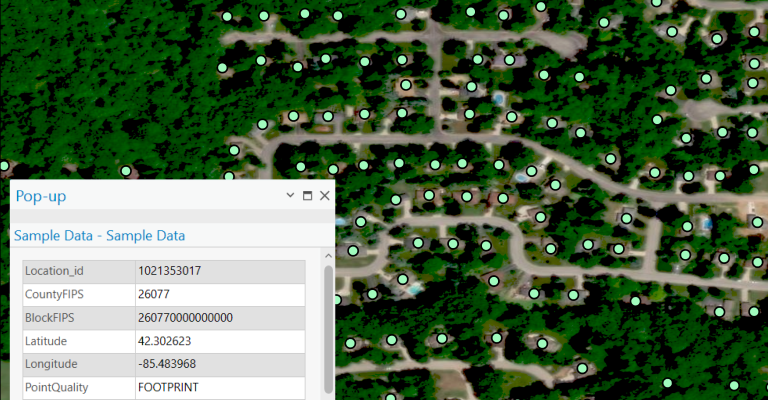Click the CountyFIPS field label
The width and height of the screenshot is (768, 400).
(x=78, y=295)
